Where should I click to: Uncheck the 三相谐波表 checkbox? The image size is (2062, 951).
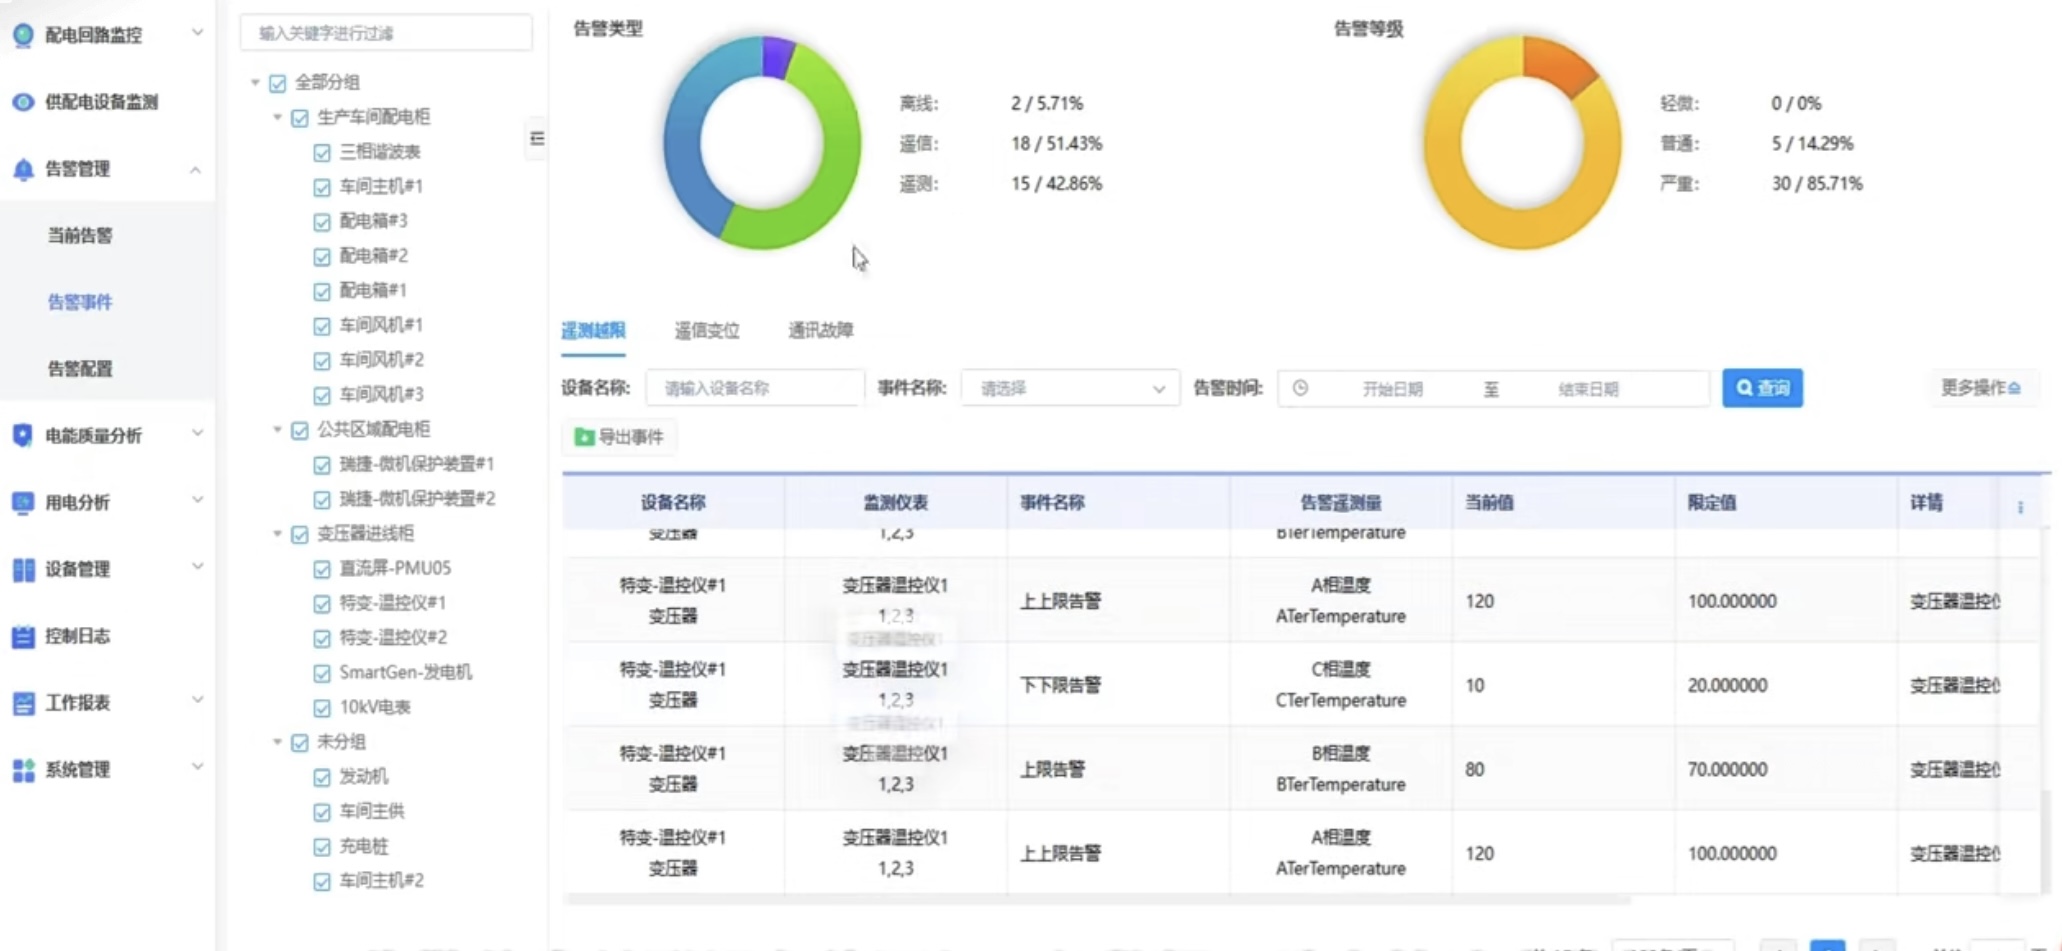[x=321, y=151]
